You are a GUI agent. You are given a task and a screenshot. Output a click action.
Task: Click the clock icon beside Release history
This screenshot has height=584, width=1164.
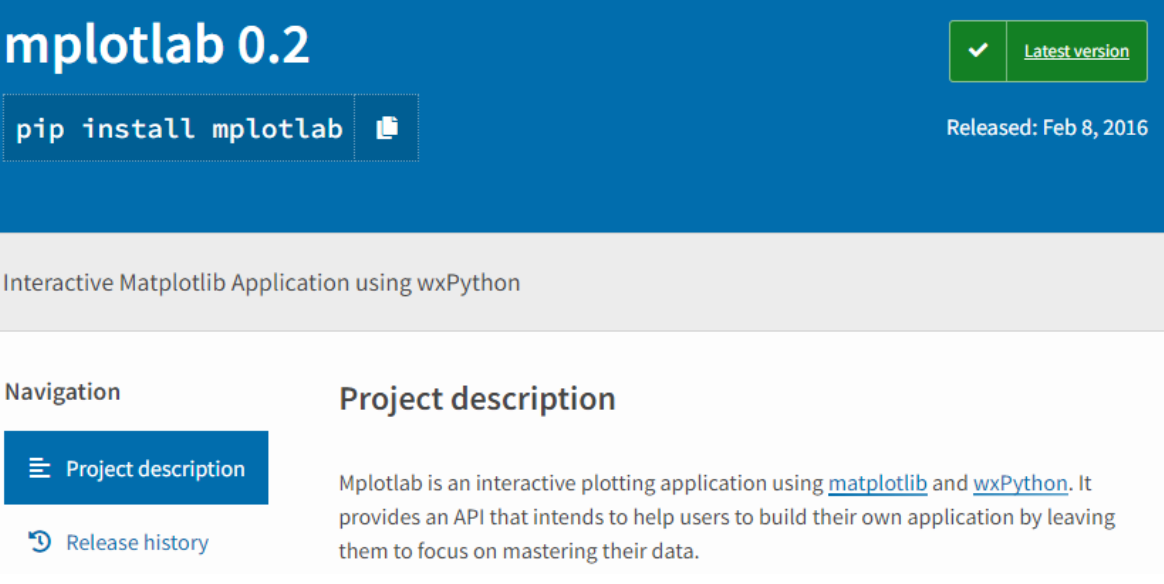[x=39, y=542]
